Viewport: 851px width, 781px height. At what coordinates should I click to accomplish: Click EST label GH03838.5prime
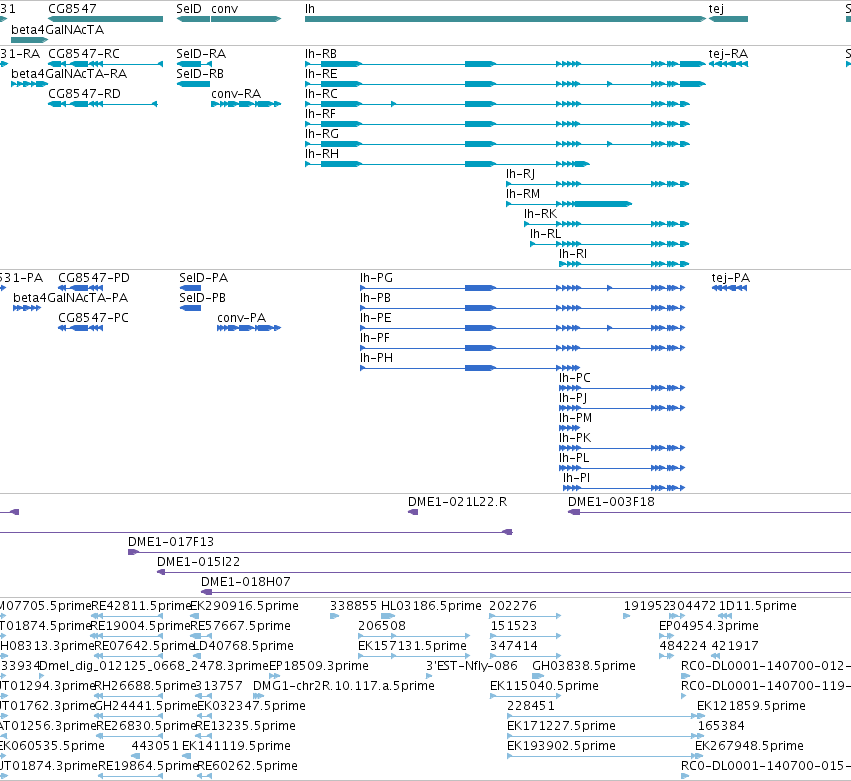pos(584,666)
